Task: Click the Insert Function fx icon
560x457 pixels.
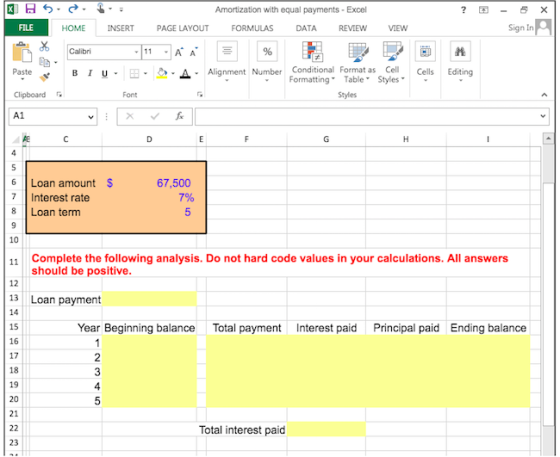Action: (179, 116)
